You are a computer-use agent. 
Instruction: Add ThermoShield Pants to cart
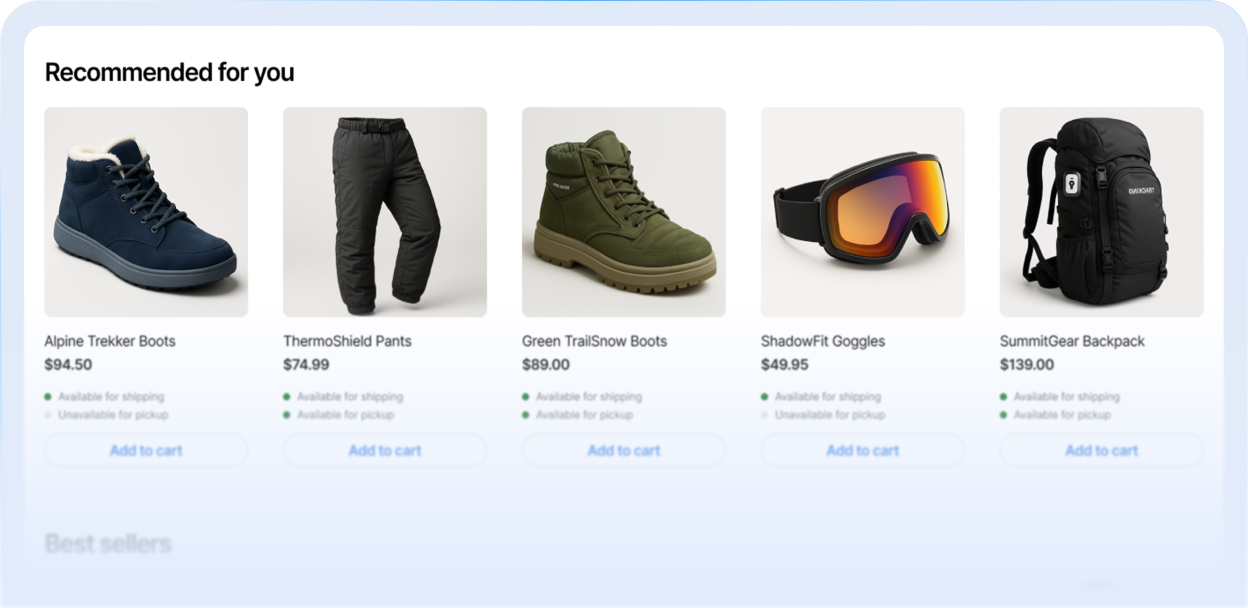(x=385, y=450)
